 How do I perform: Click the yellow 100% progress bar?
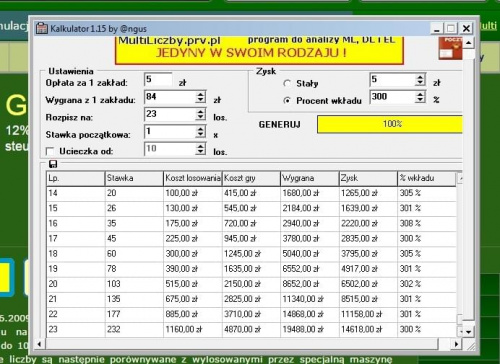tap(390, 124)
